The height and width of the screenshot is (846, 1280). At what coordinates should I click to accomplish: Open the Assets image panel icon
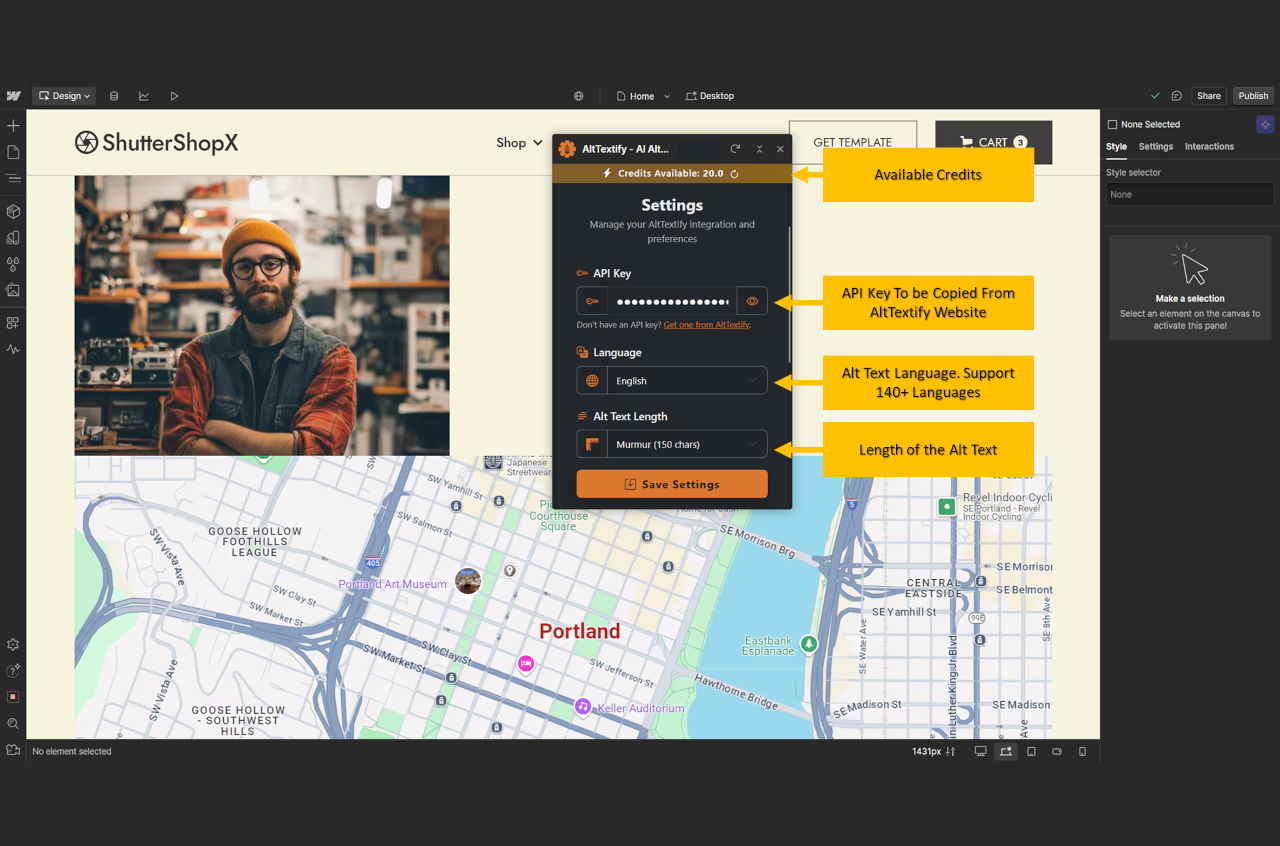[13, 290]
